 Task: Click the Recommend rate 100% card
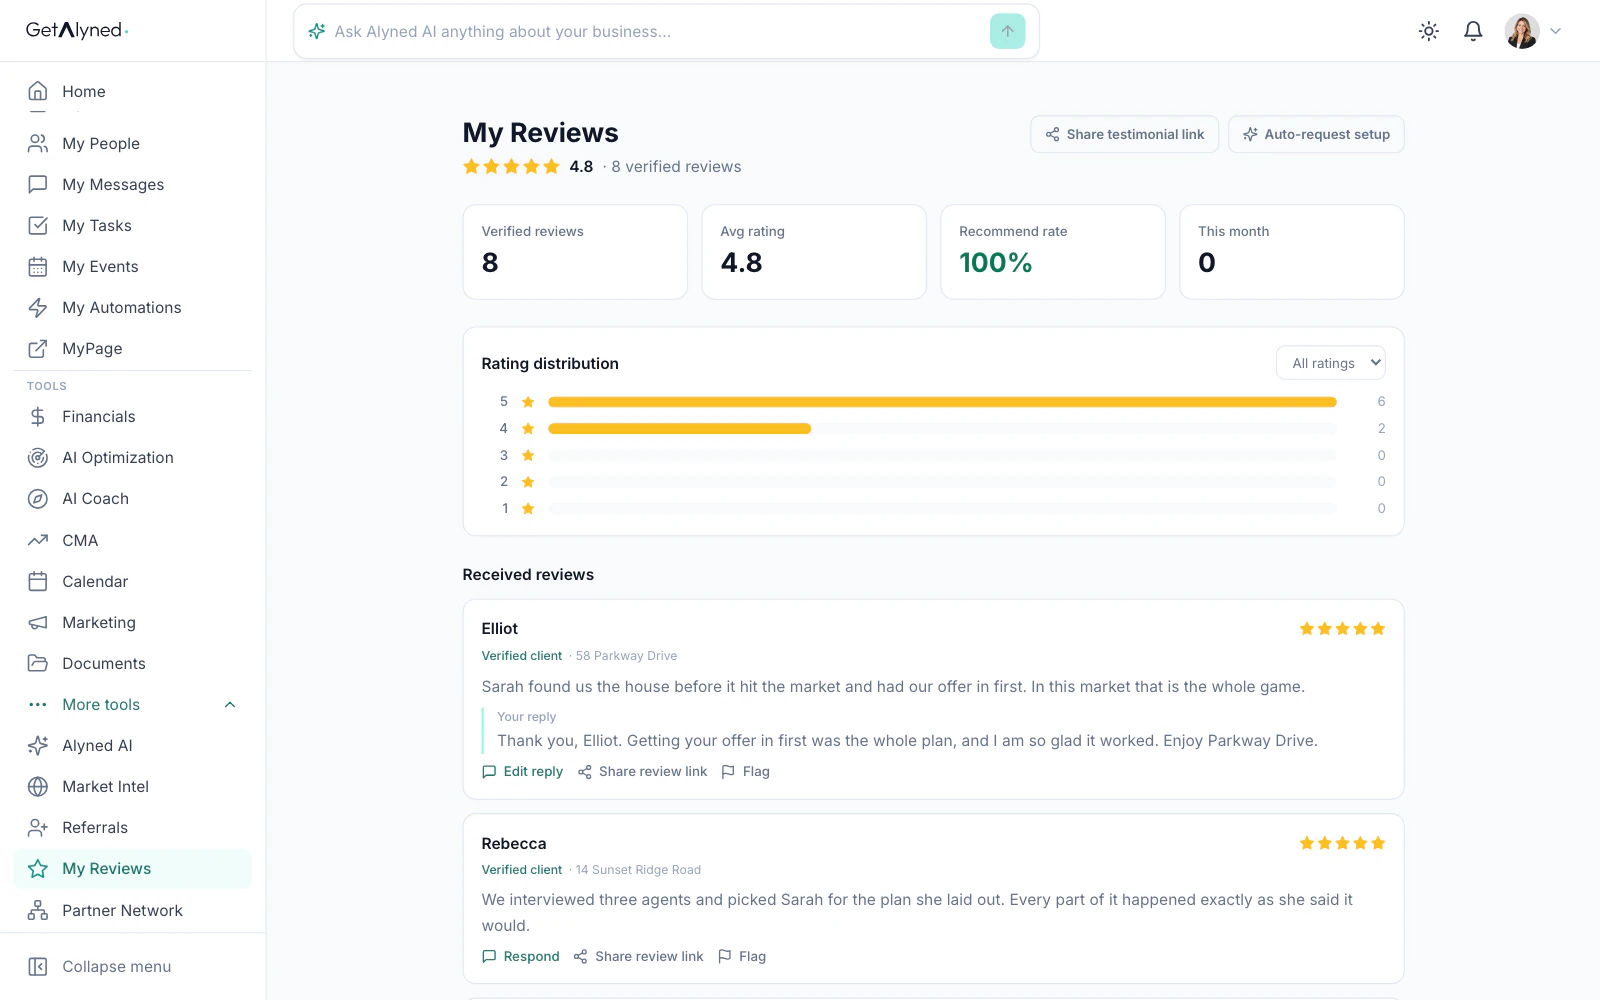click(x=1053, y=252)
